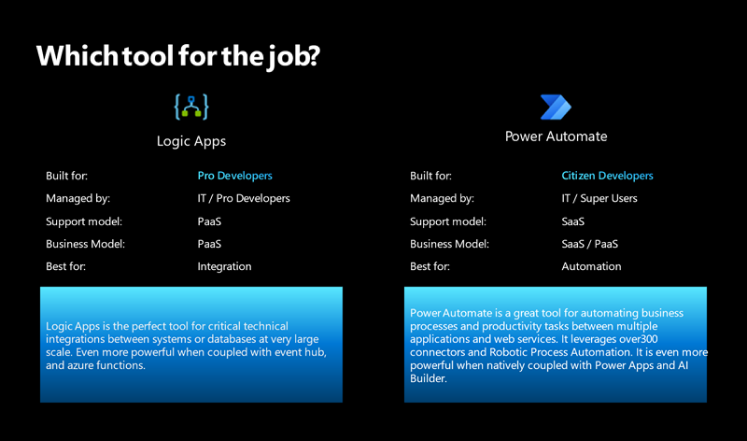This screenshot has width=747, height=441.
Task: Select the Power Automate description text box
Action: 555,345
